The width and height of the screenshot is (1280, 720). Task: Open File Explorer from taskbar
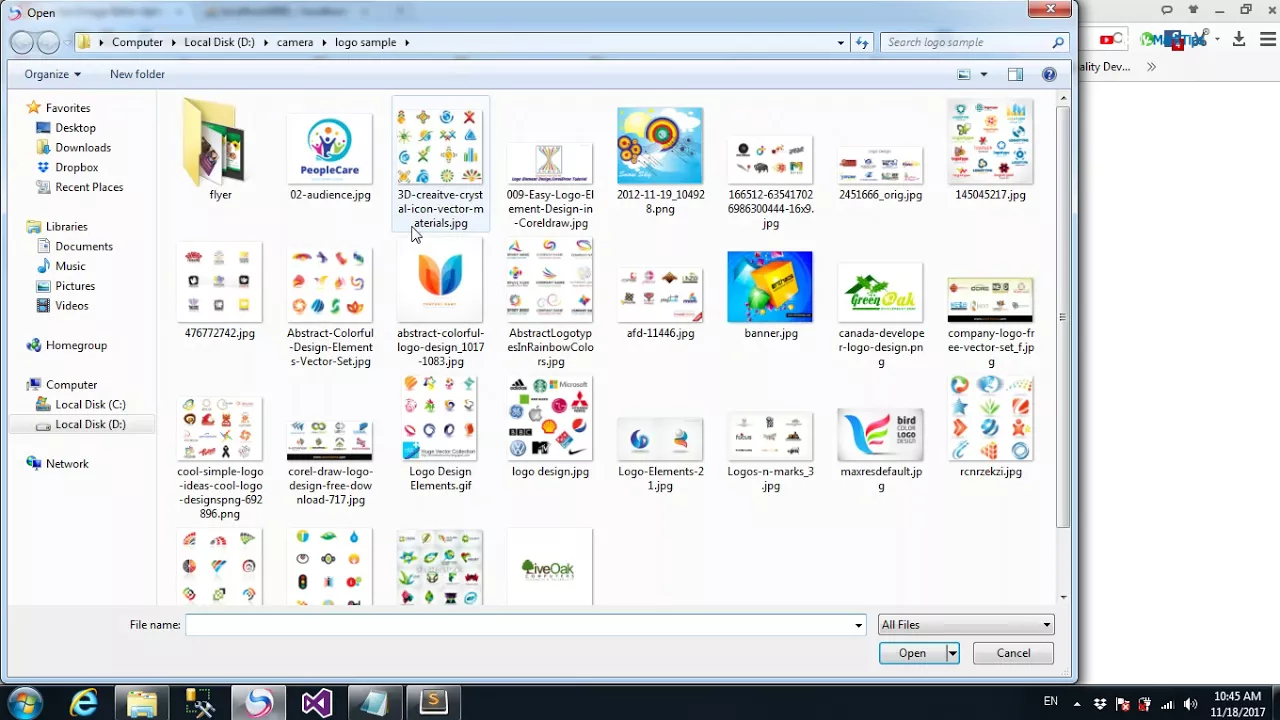[142, 703]
